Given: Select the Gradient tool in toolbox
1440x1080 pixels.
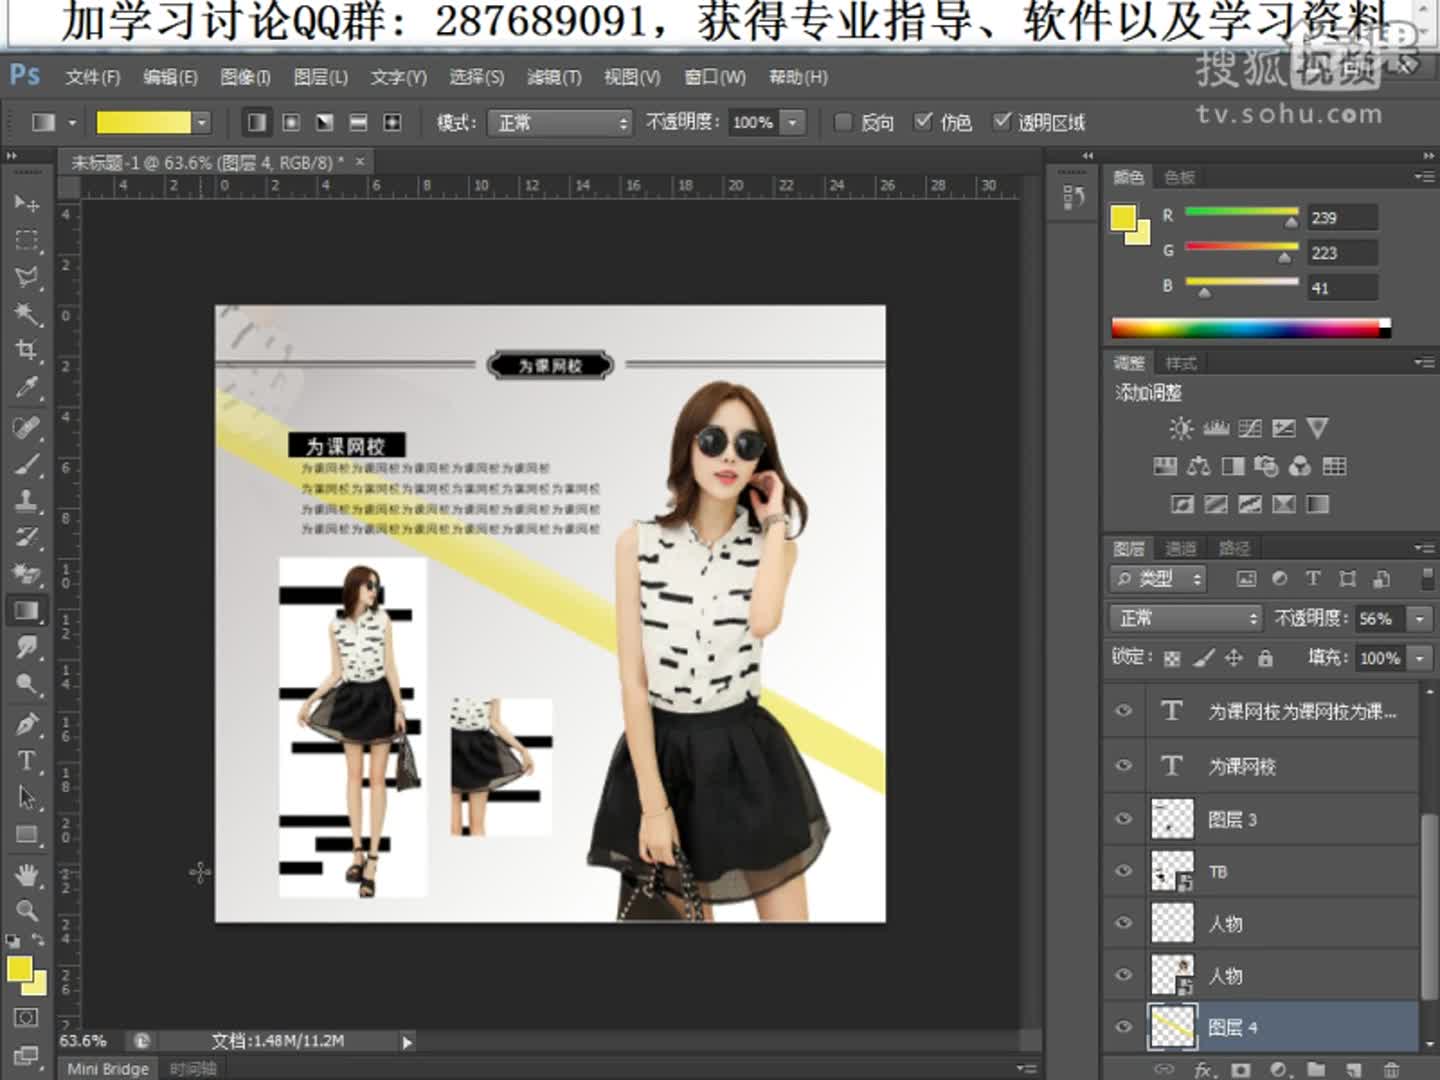Looking at the screenshot, I should [27, 611].
